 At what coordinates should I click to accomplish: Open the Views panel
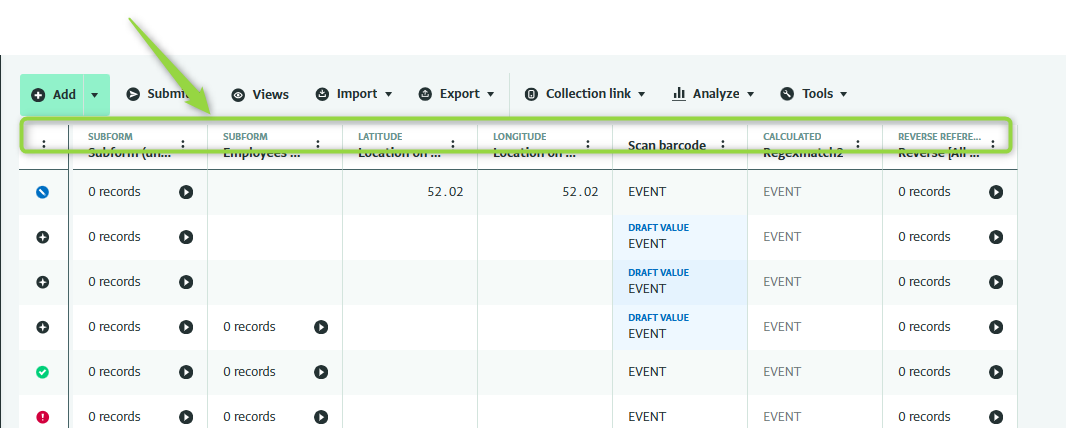point(260,94)
